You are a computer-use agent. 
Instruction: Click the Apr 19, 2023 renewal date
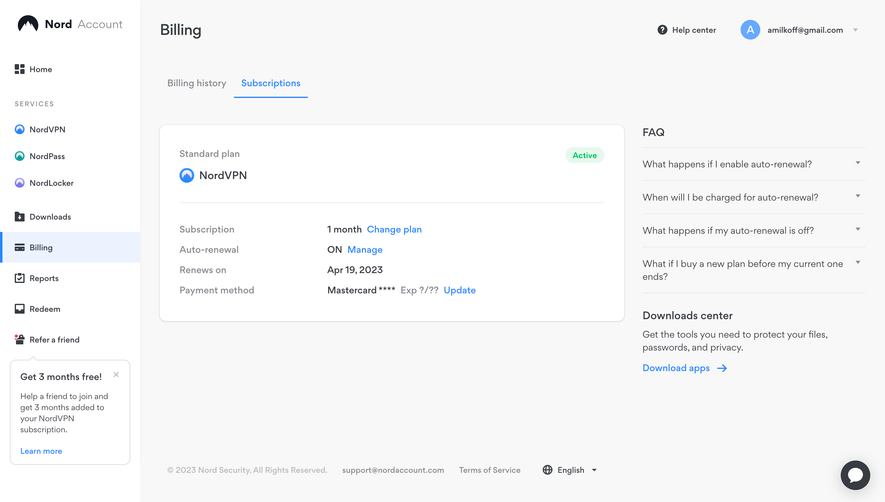[355, 270]
